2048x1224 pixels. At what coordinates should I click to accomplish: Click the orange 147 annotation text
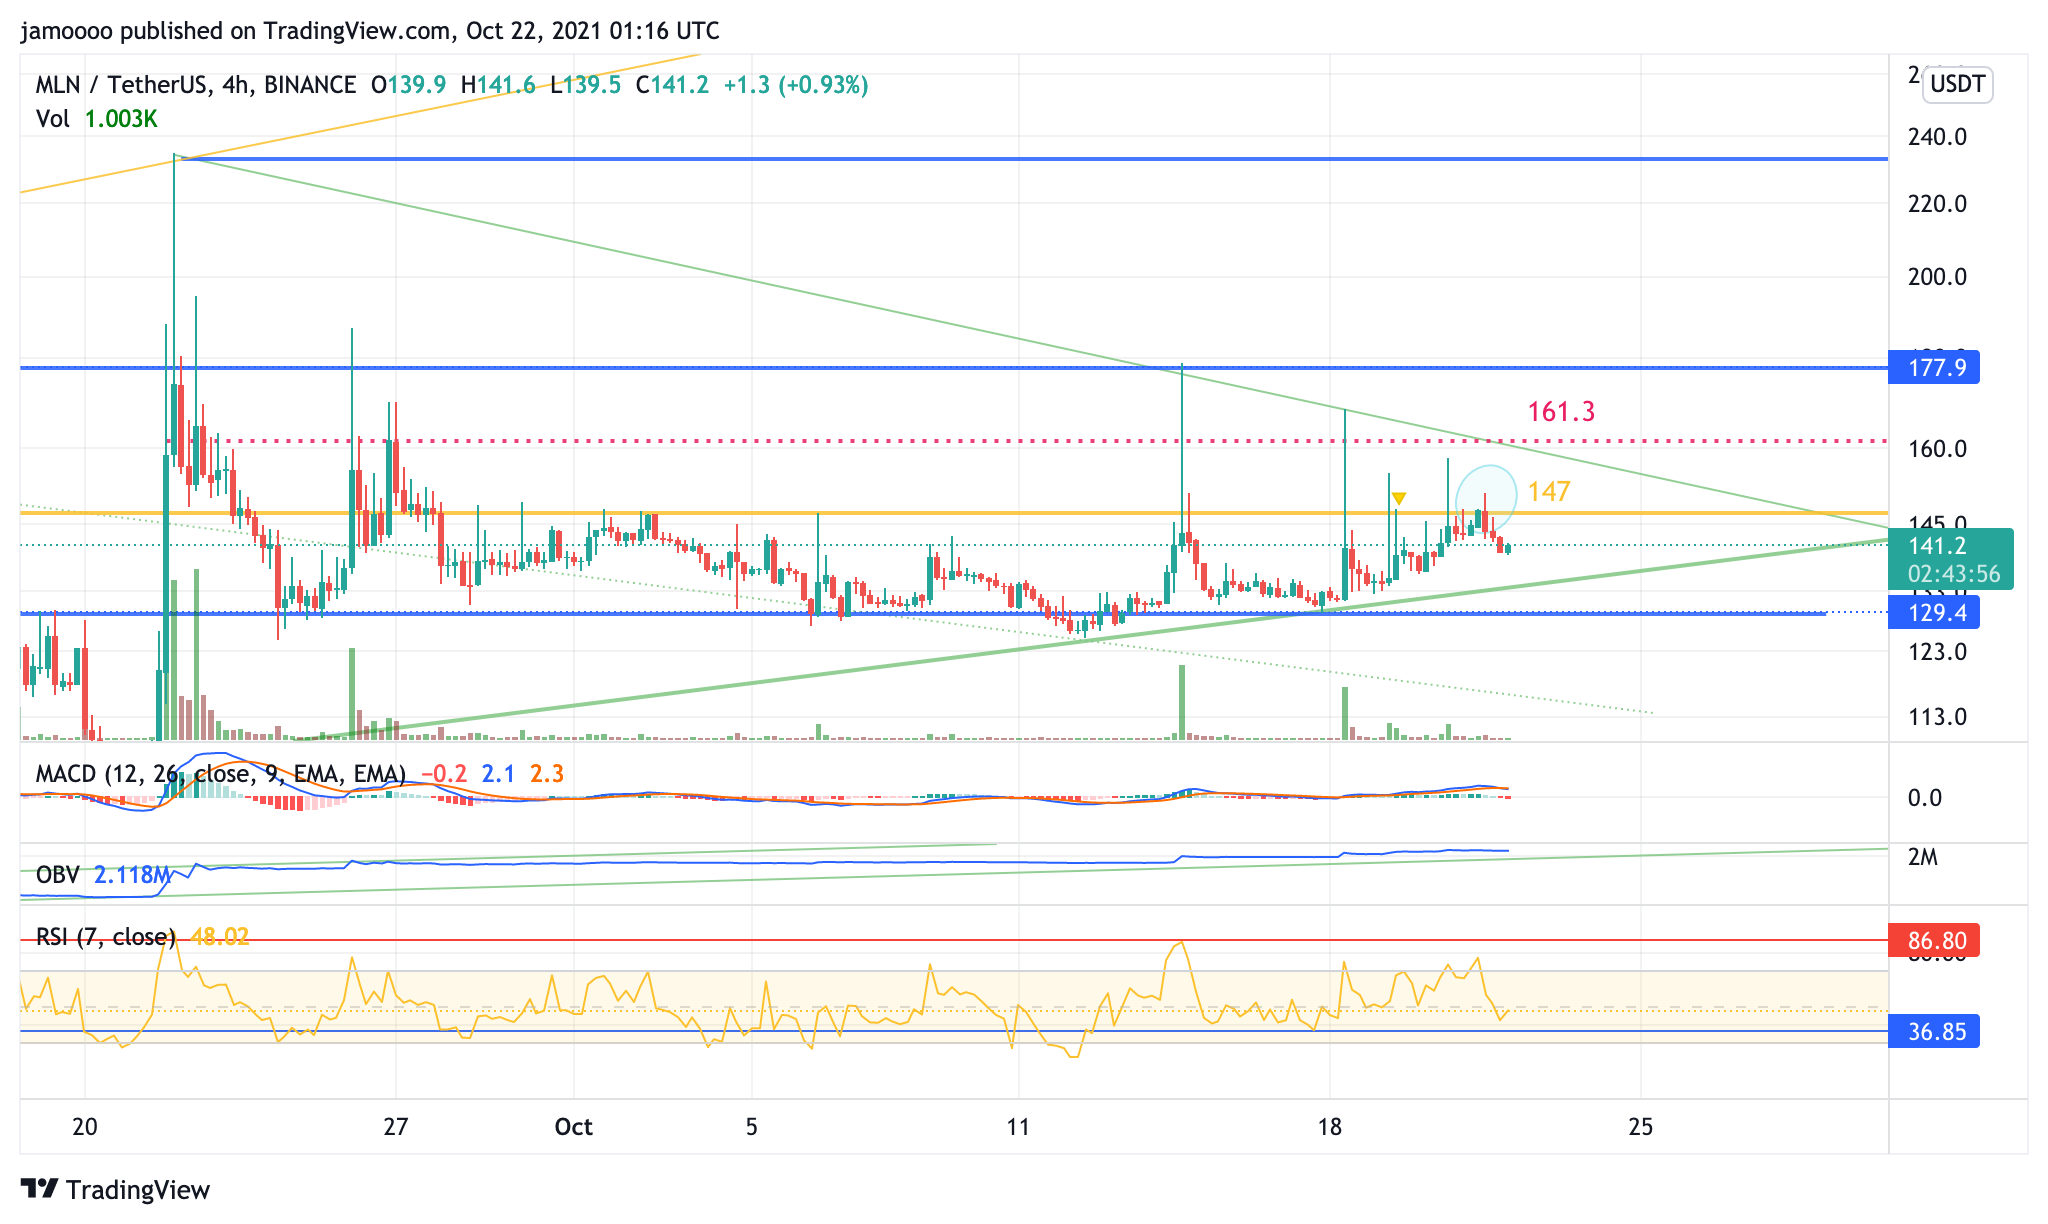[x=1549, y=491]
